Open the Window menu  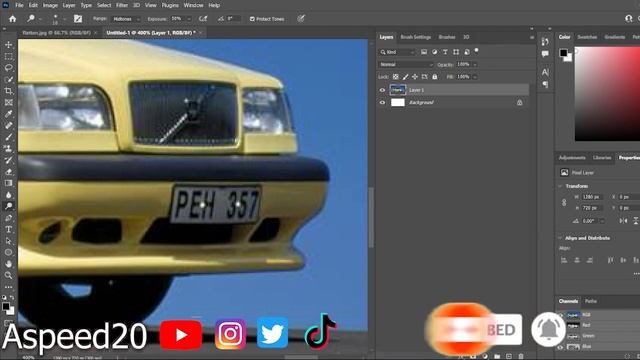click(193, 5)
